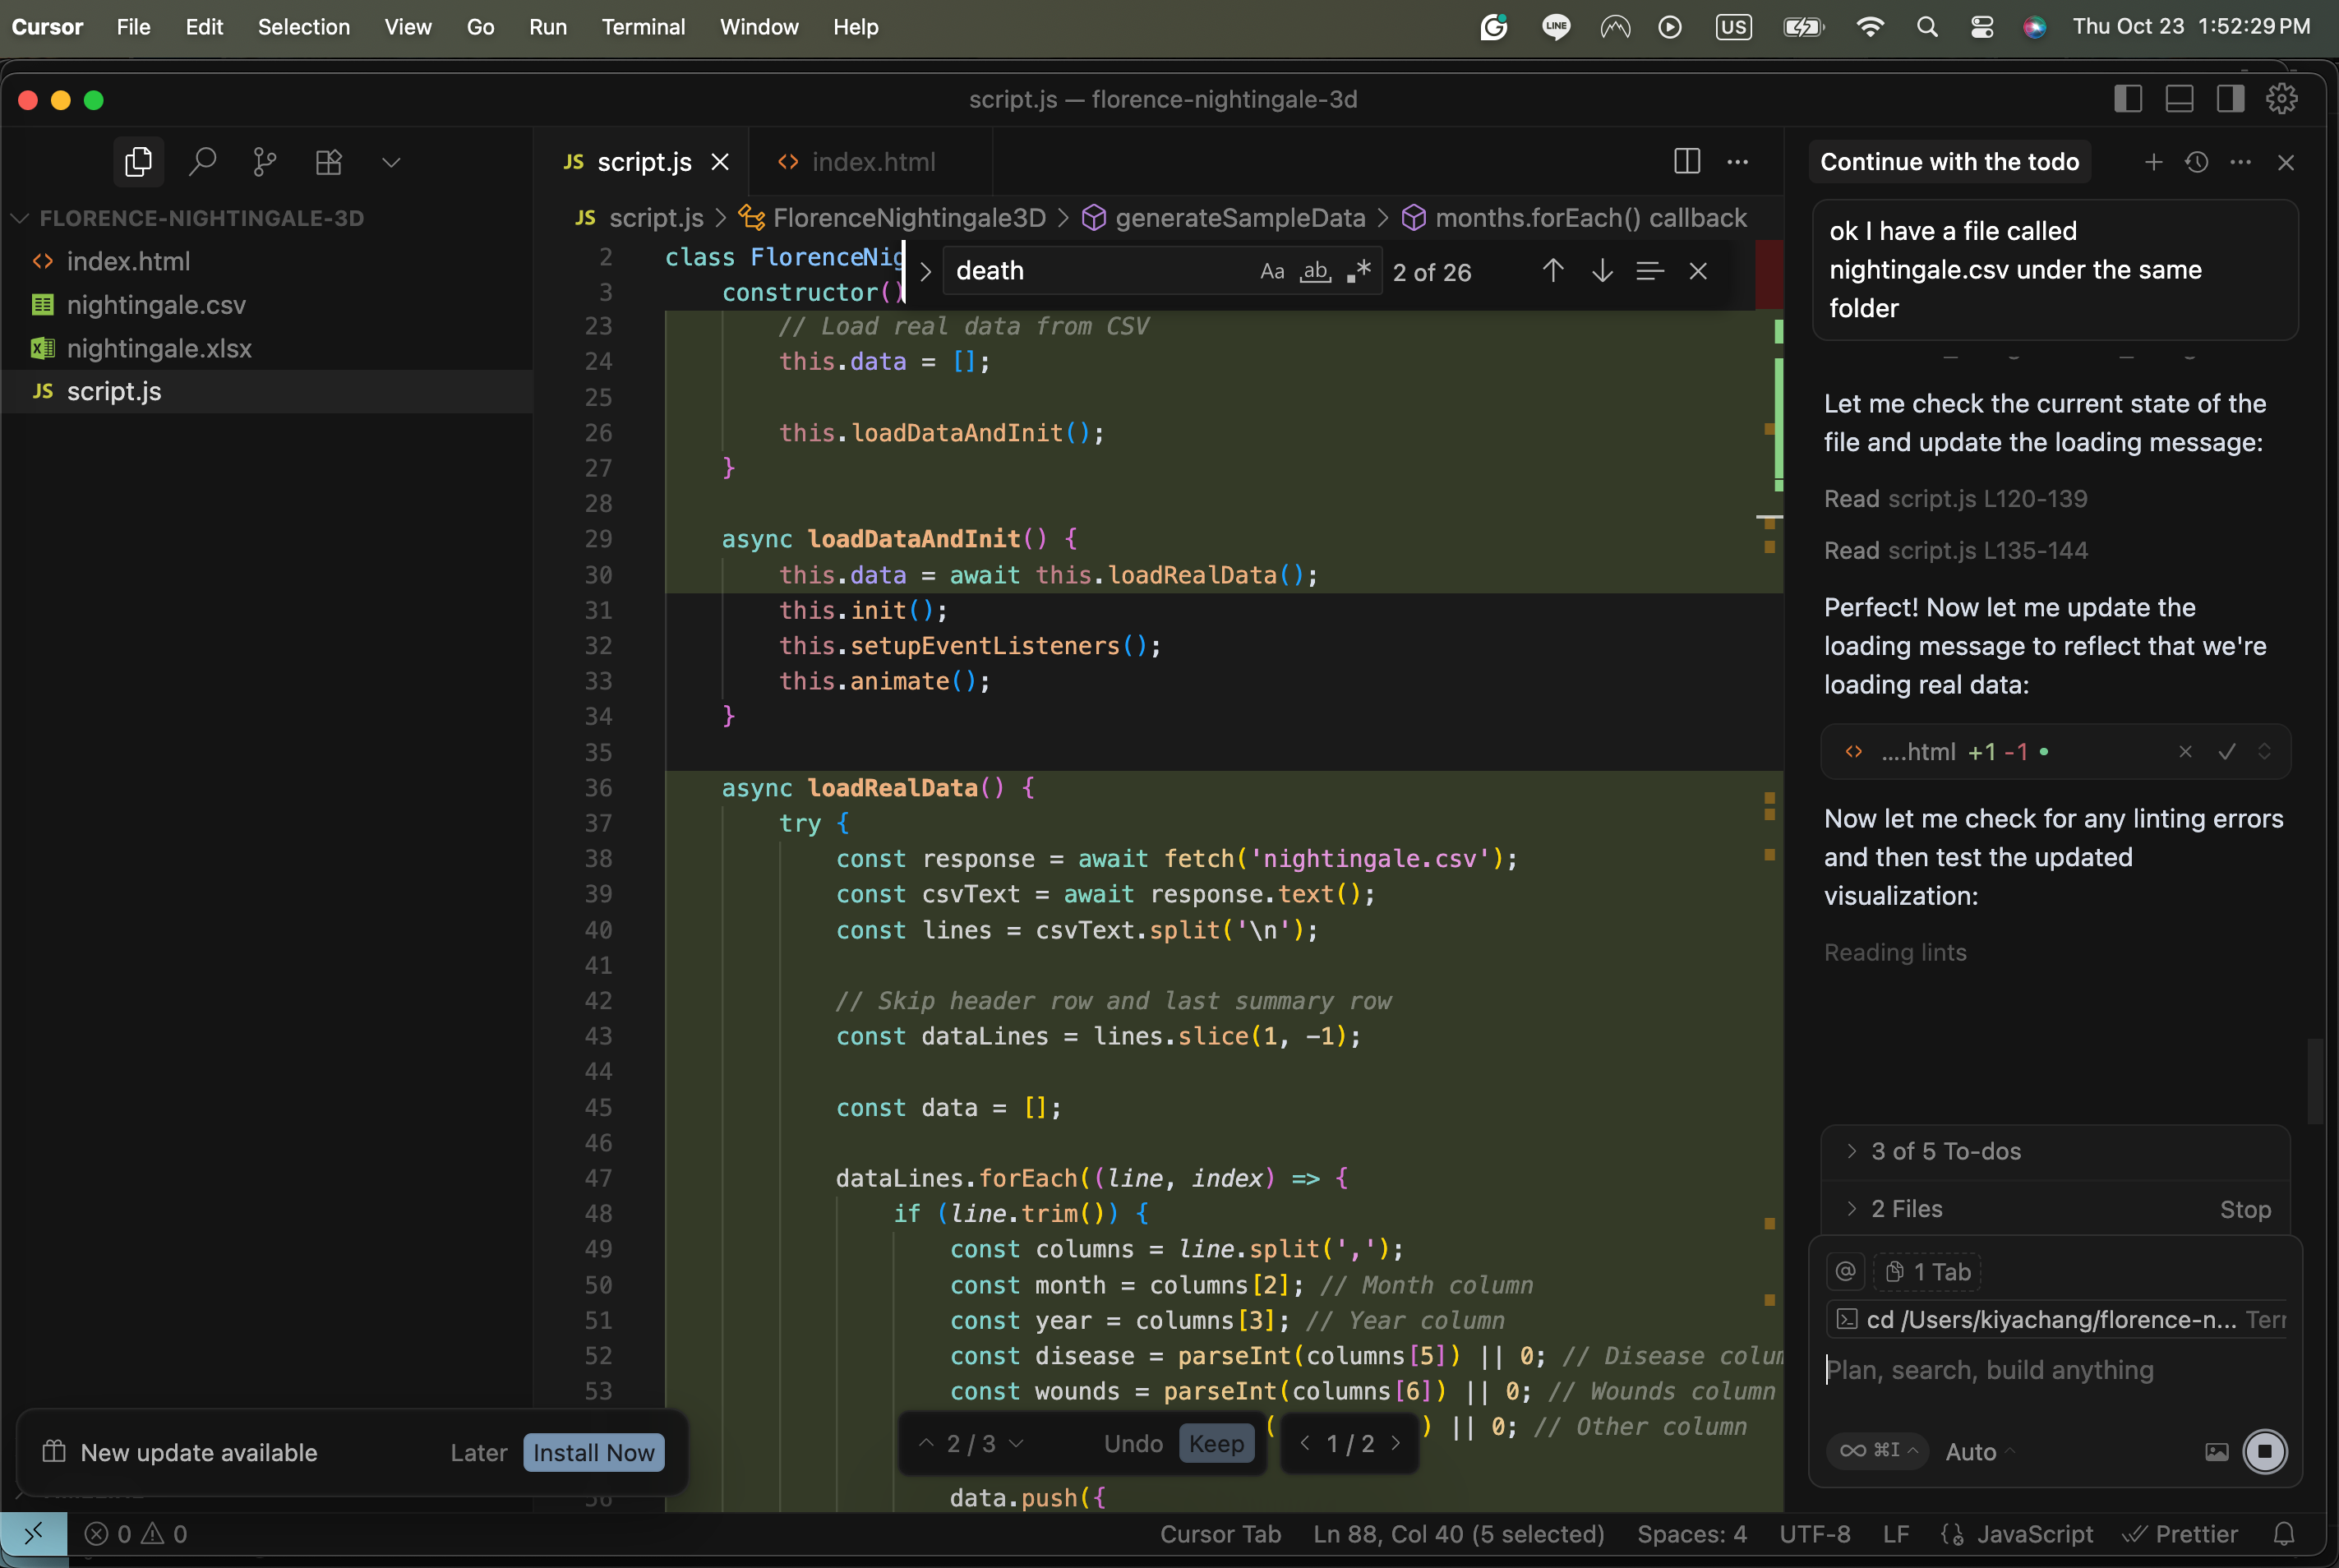Open chat history clock icon
Image resolution: width=2339 pixels, height=1568 pixels.
pos(2196,162)
